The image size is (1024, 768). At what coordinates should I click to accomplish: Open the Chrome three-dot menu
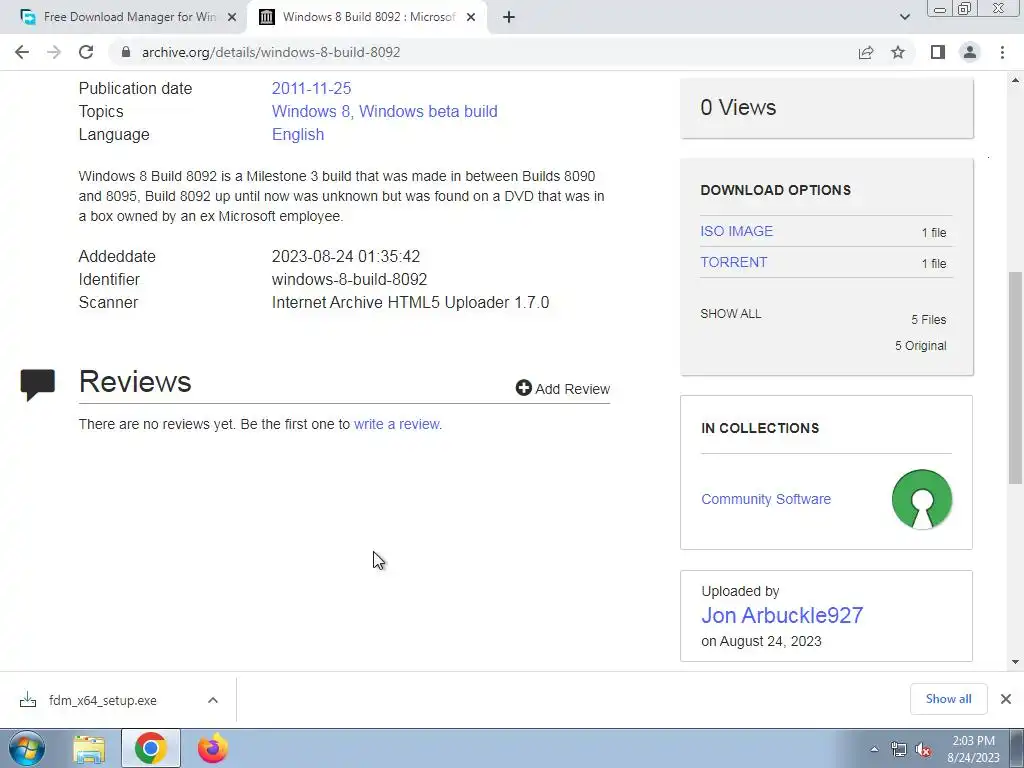coord(1002,52)
